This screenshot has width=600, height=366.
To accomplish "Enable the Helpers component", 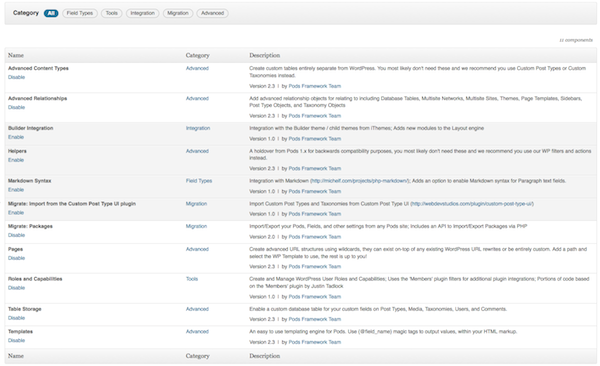I will [x=16, y=160].
